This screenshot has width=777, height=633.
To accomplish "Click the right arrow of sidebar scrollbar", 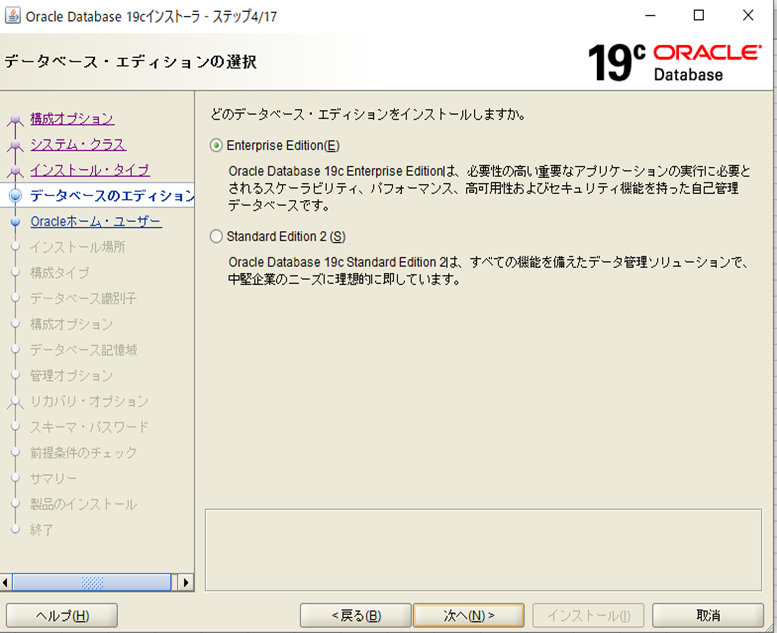I will (185, 582).
